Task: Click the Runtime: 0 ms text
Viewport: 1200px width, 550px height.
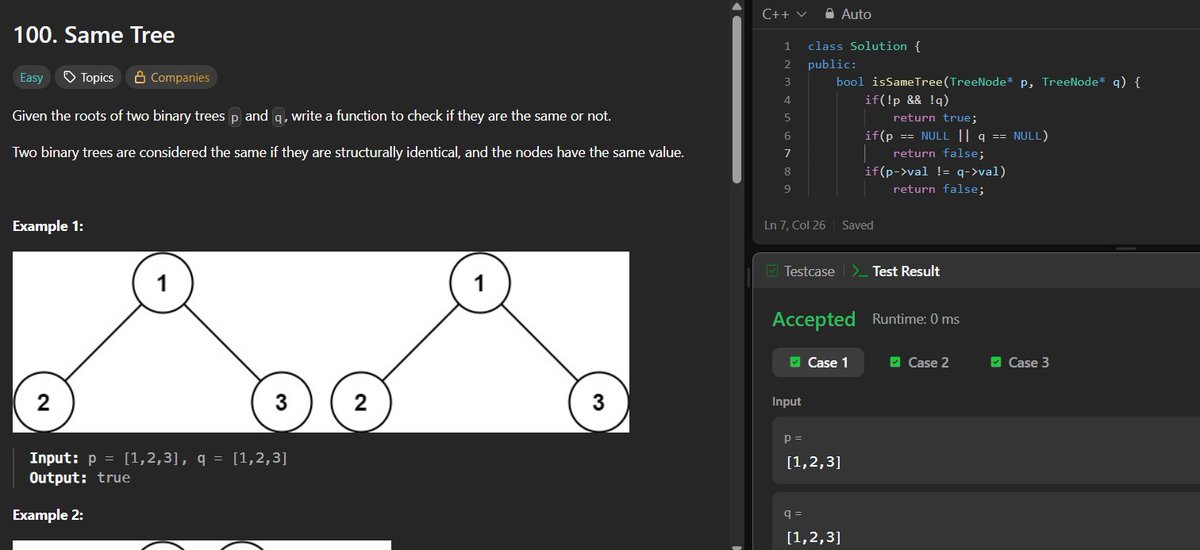Action: pos(915,319)
